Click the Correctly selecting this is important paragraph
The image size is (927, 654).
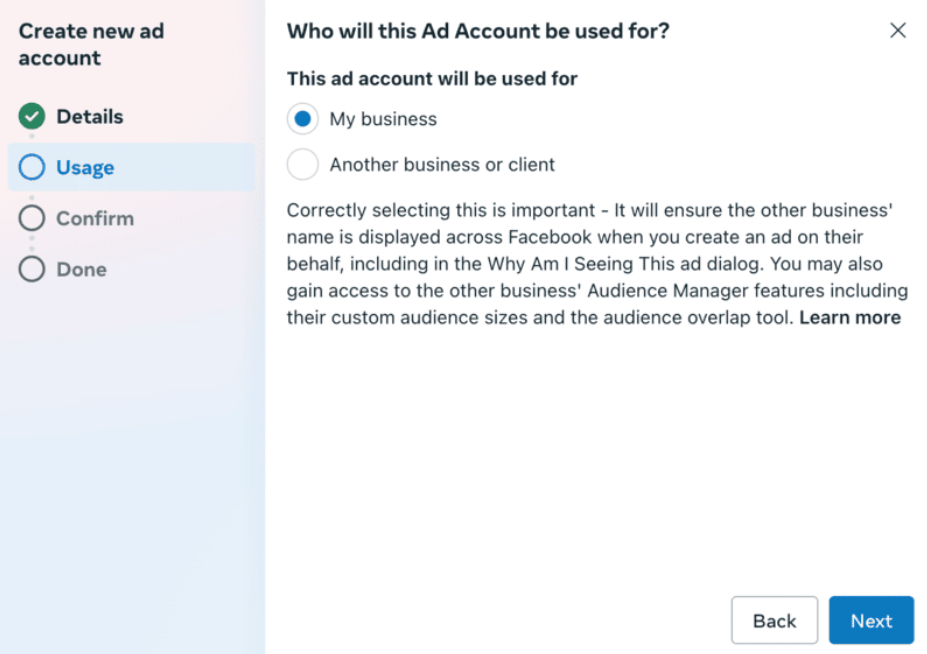pyautogui.click(x=590, y=264)
